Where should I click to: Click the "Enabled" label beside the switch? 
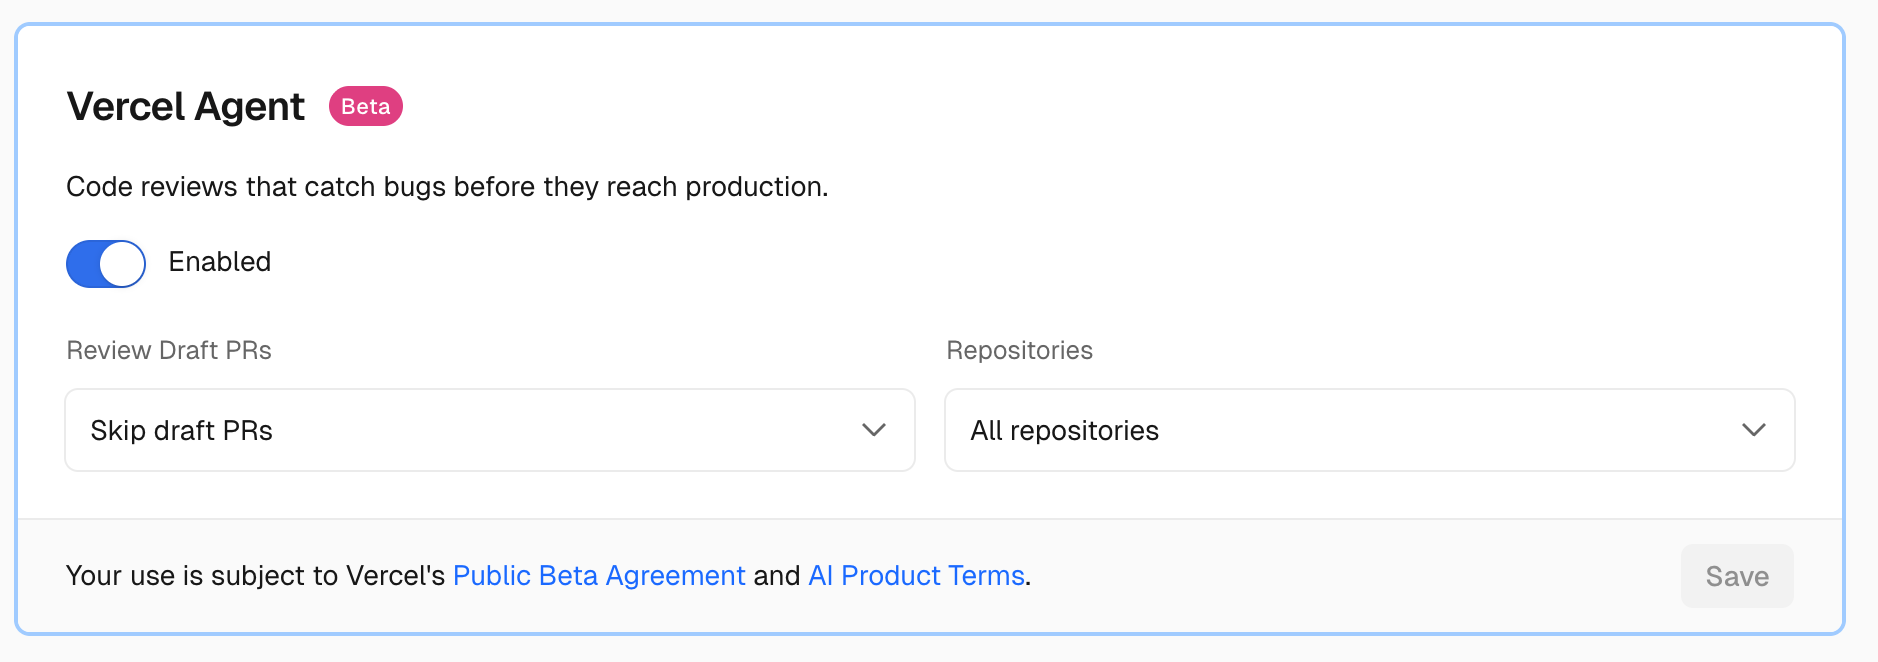click(x=220, y=262)
